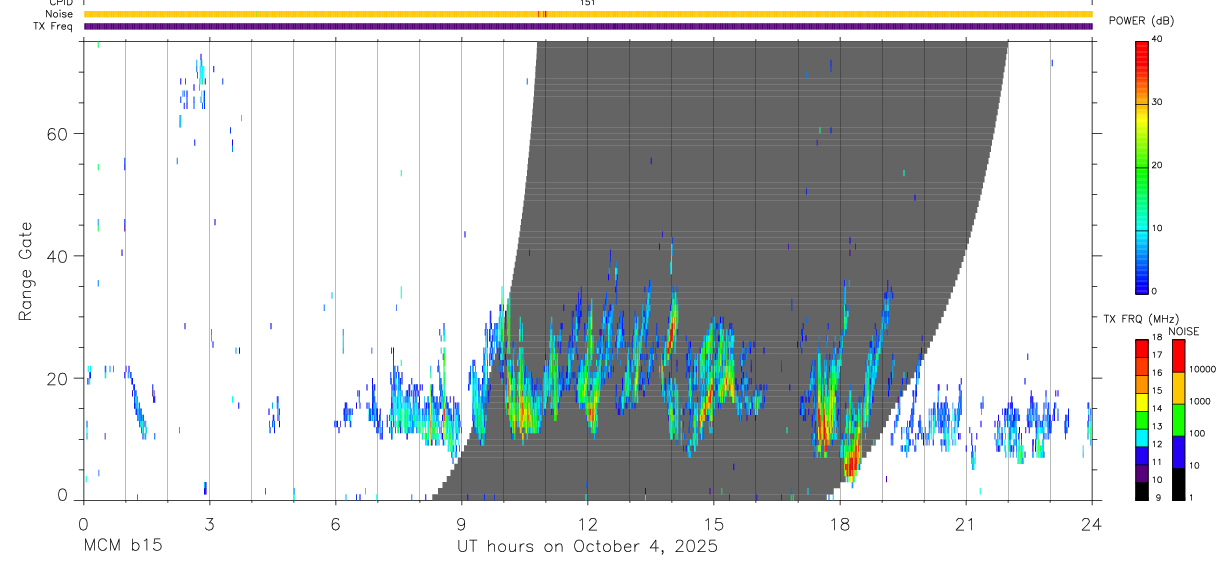Click the red mark in Noise strip
The height and width of the screenshot is (567, 1228).
click(x=541, y=14)
